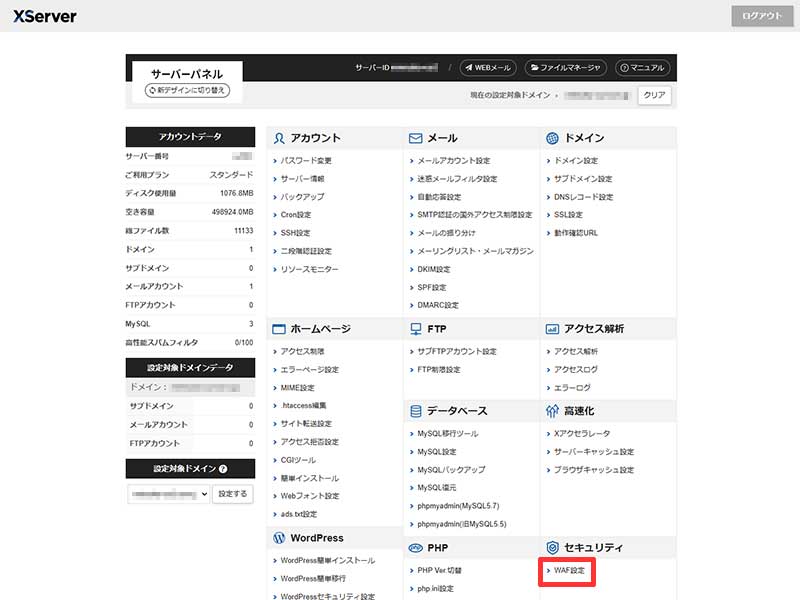Open 簡単インストール
Viewport: 800px width, 600px height.
pos(309,478)
